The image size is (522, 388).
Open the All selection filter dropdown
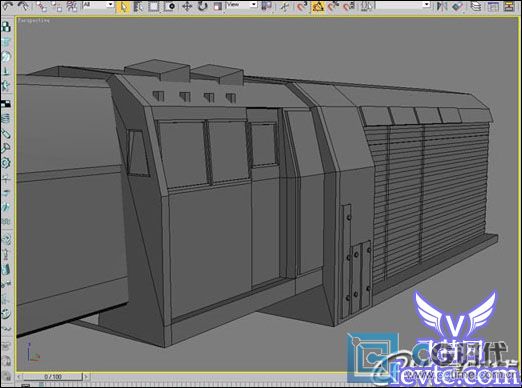[98, 5]
